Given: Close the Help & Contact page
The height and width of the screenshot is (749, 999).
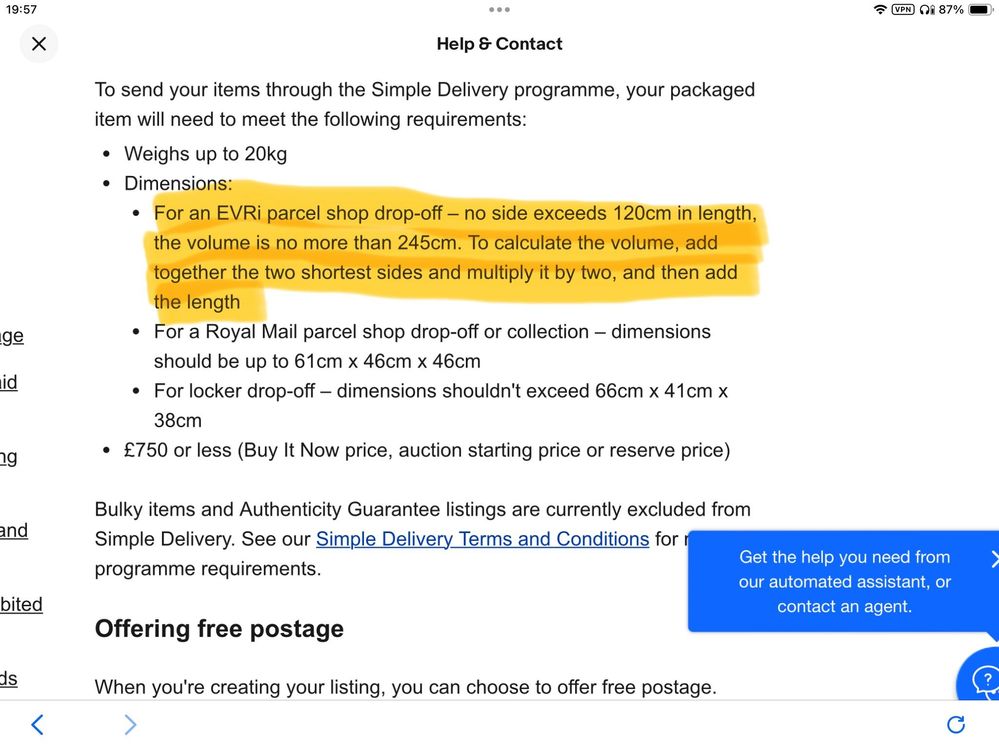Looking at the screenshot, I should 39,44.
